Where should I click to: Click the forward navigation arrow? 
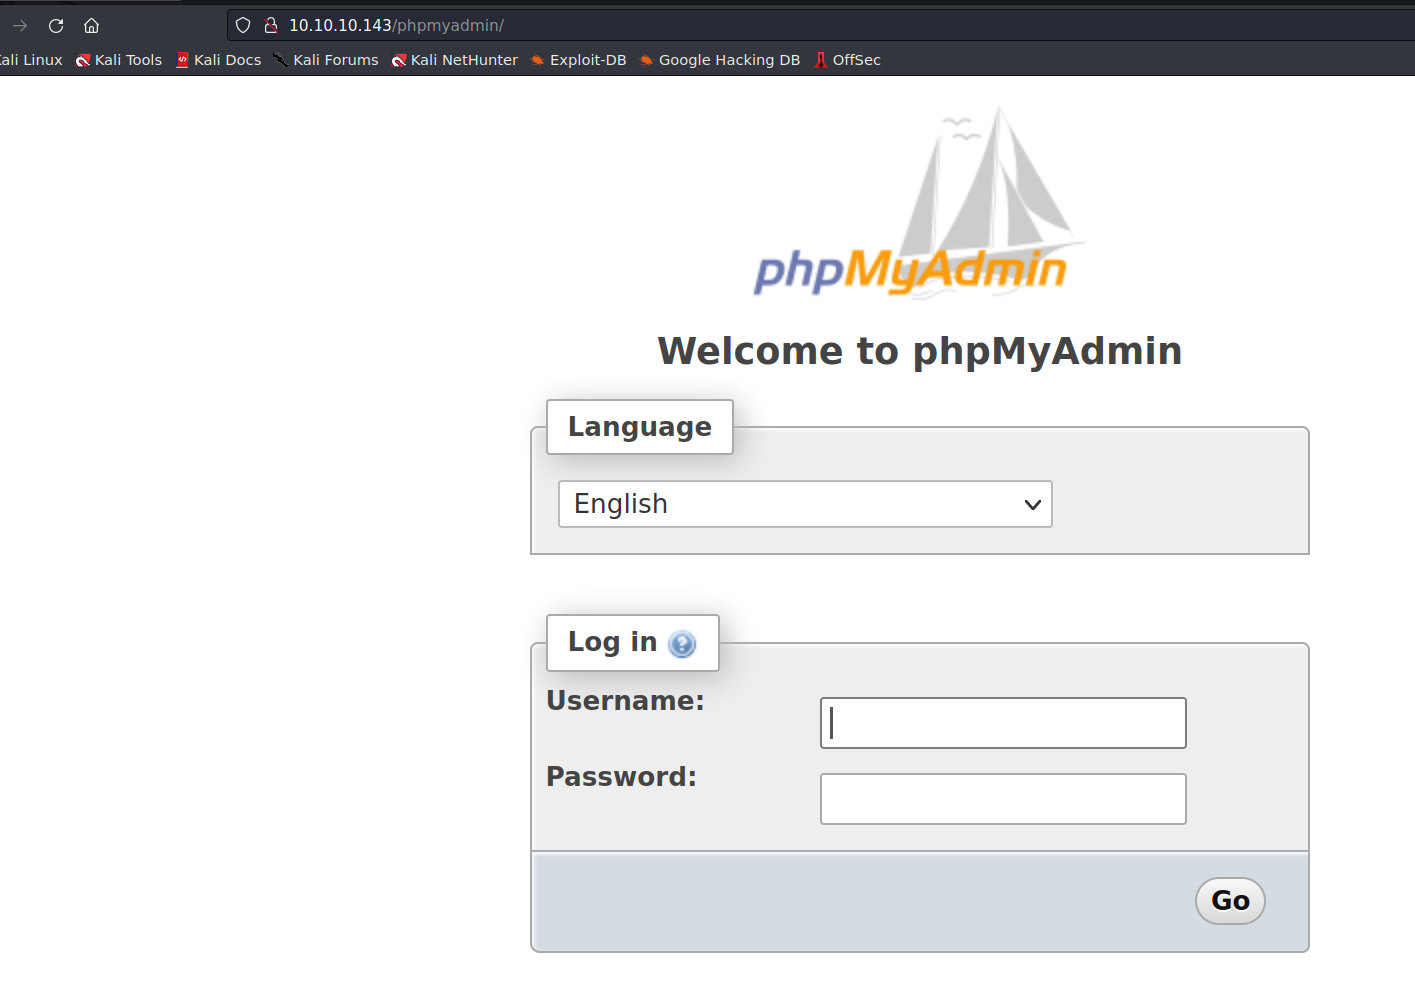20,26
